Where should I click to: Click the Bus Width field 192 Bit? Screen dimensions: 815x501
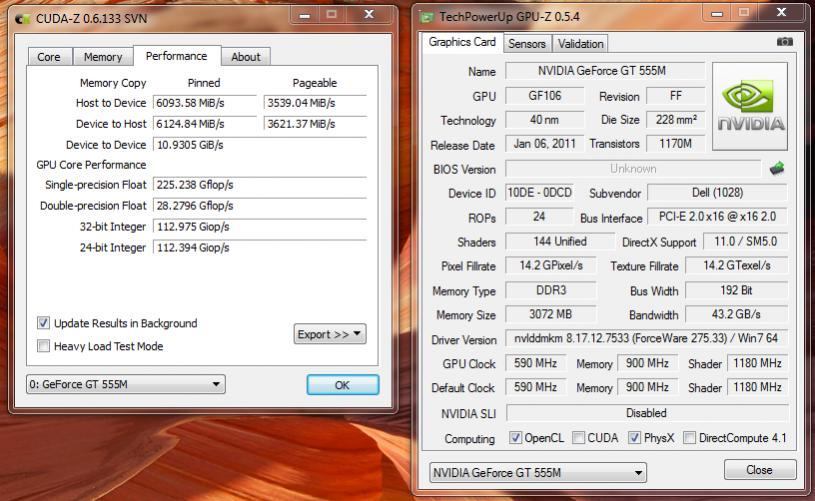[x=736, y=290]
